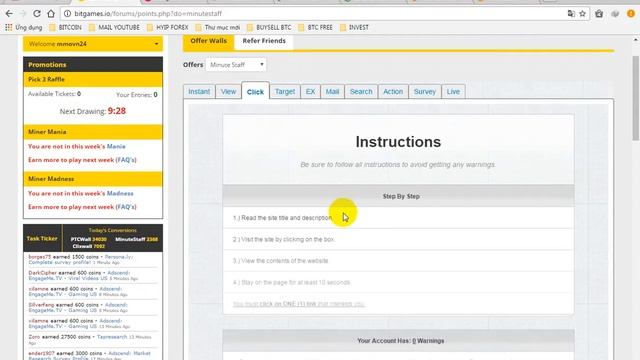
Task: Open the Miner Mania promotion header
Action: point(93,132)
